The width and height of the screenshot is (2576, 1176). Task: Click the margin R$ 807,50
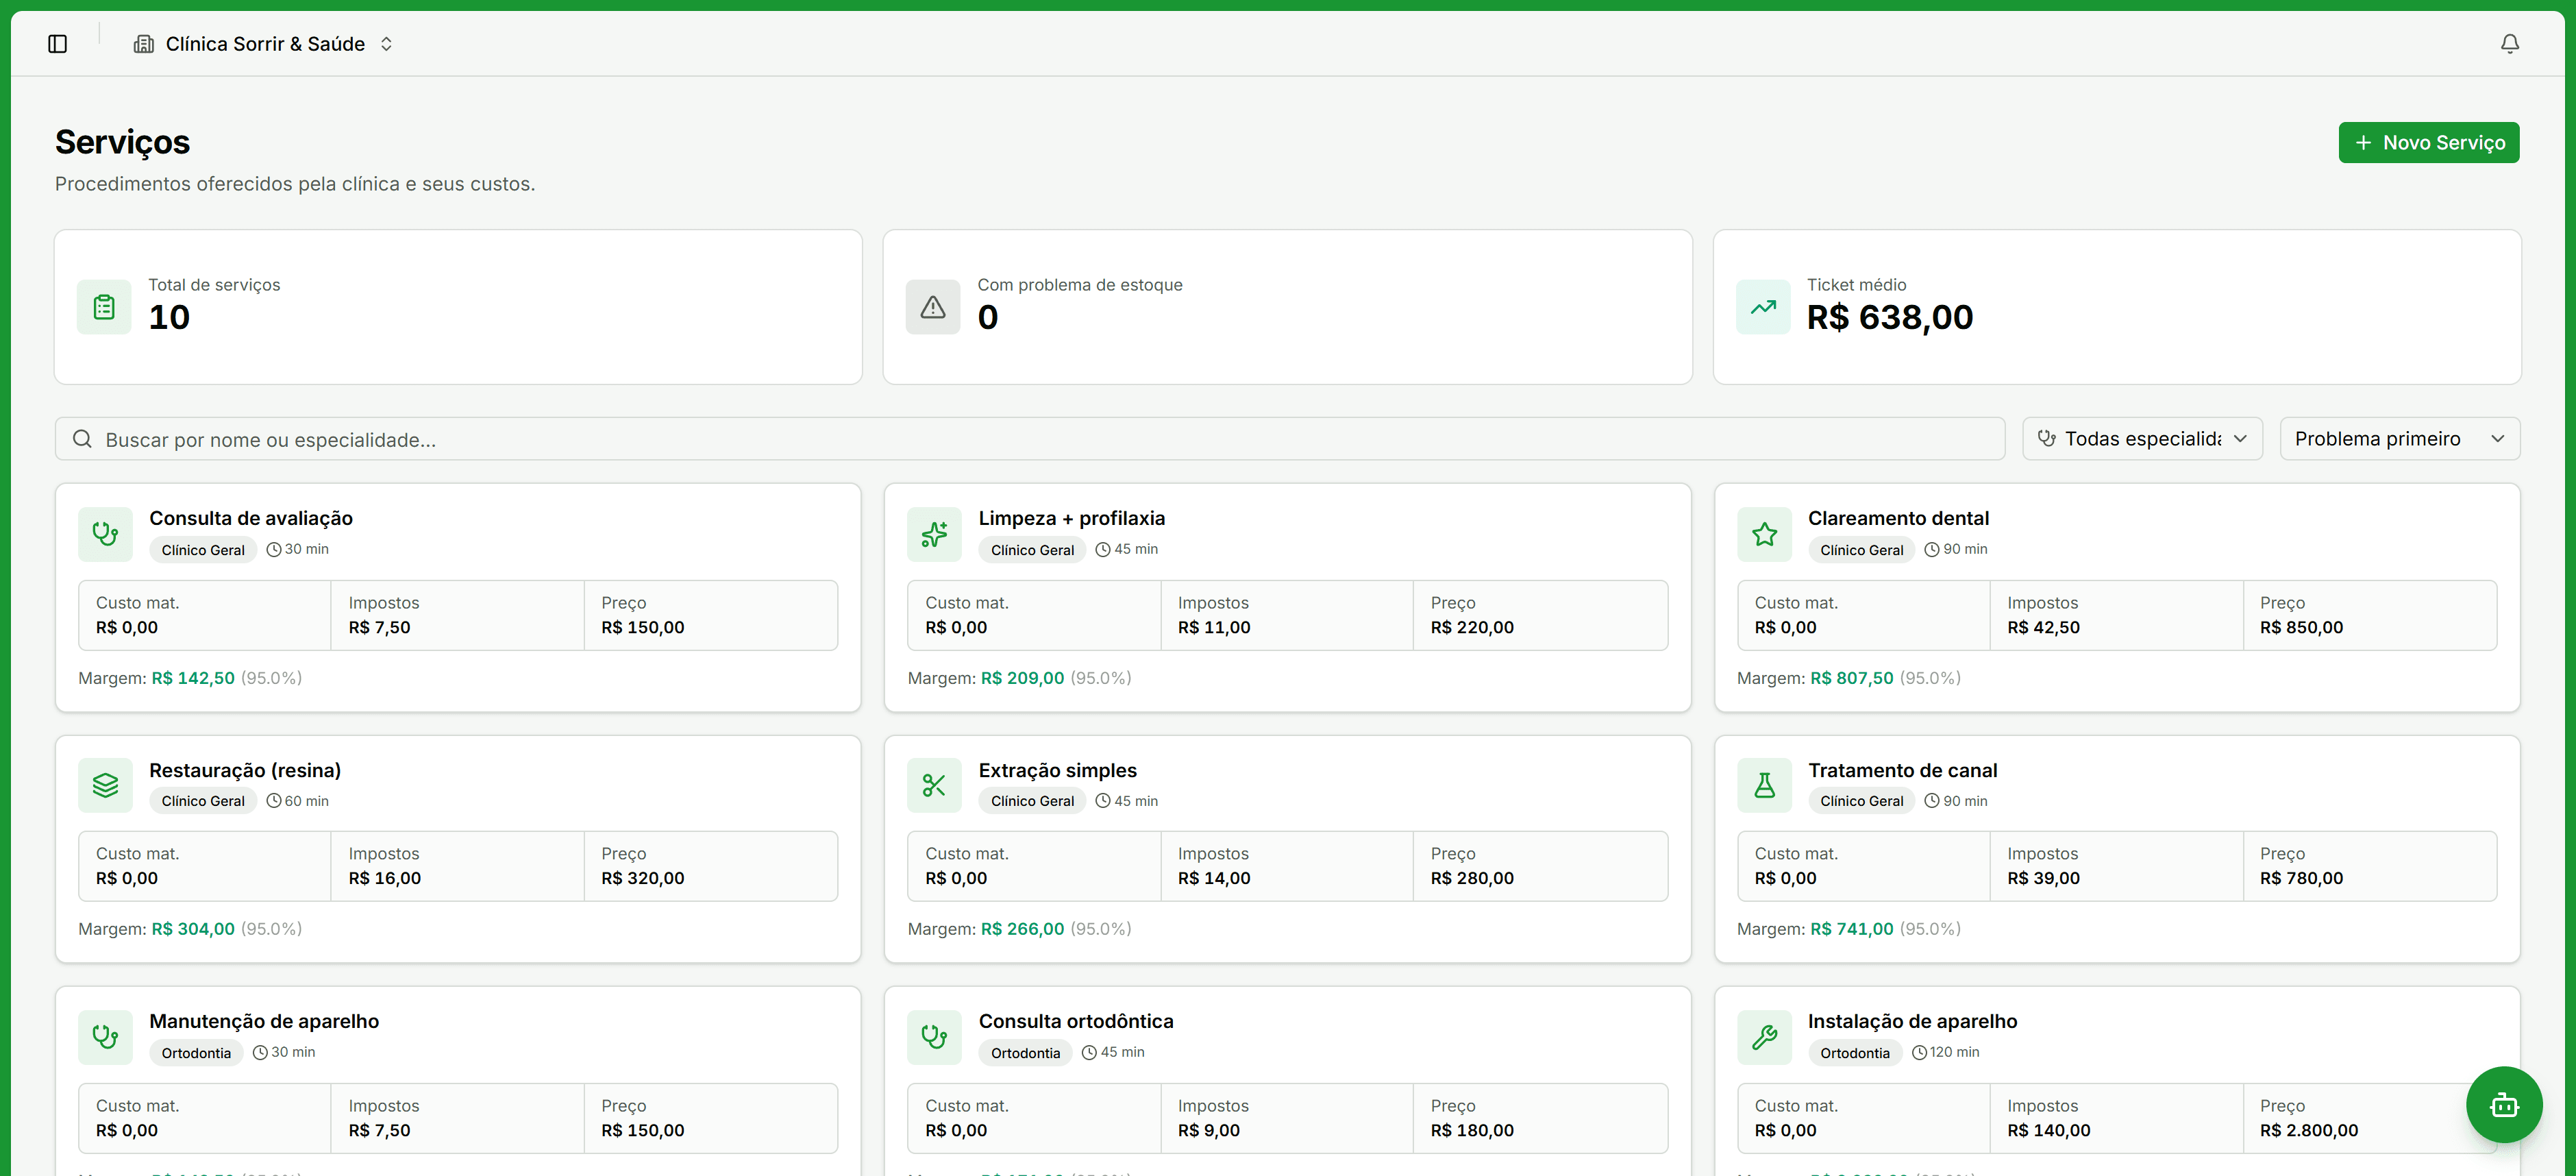click(x=1851, y=678)
